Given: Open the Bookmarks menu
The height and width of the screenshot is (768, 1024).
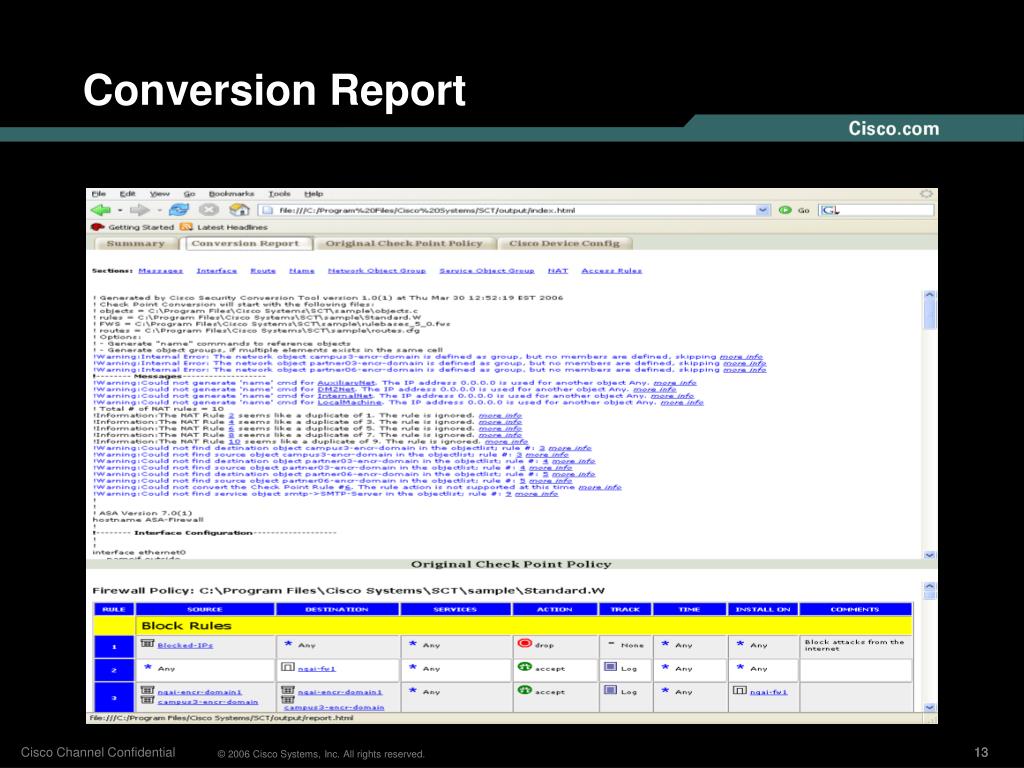Looking at the screenshot, I should pyautogui.click(x=231, y=194).
